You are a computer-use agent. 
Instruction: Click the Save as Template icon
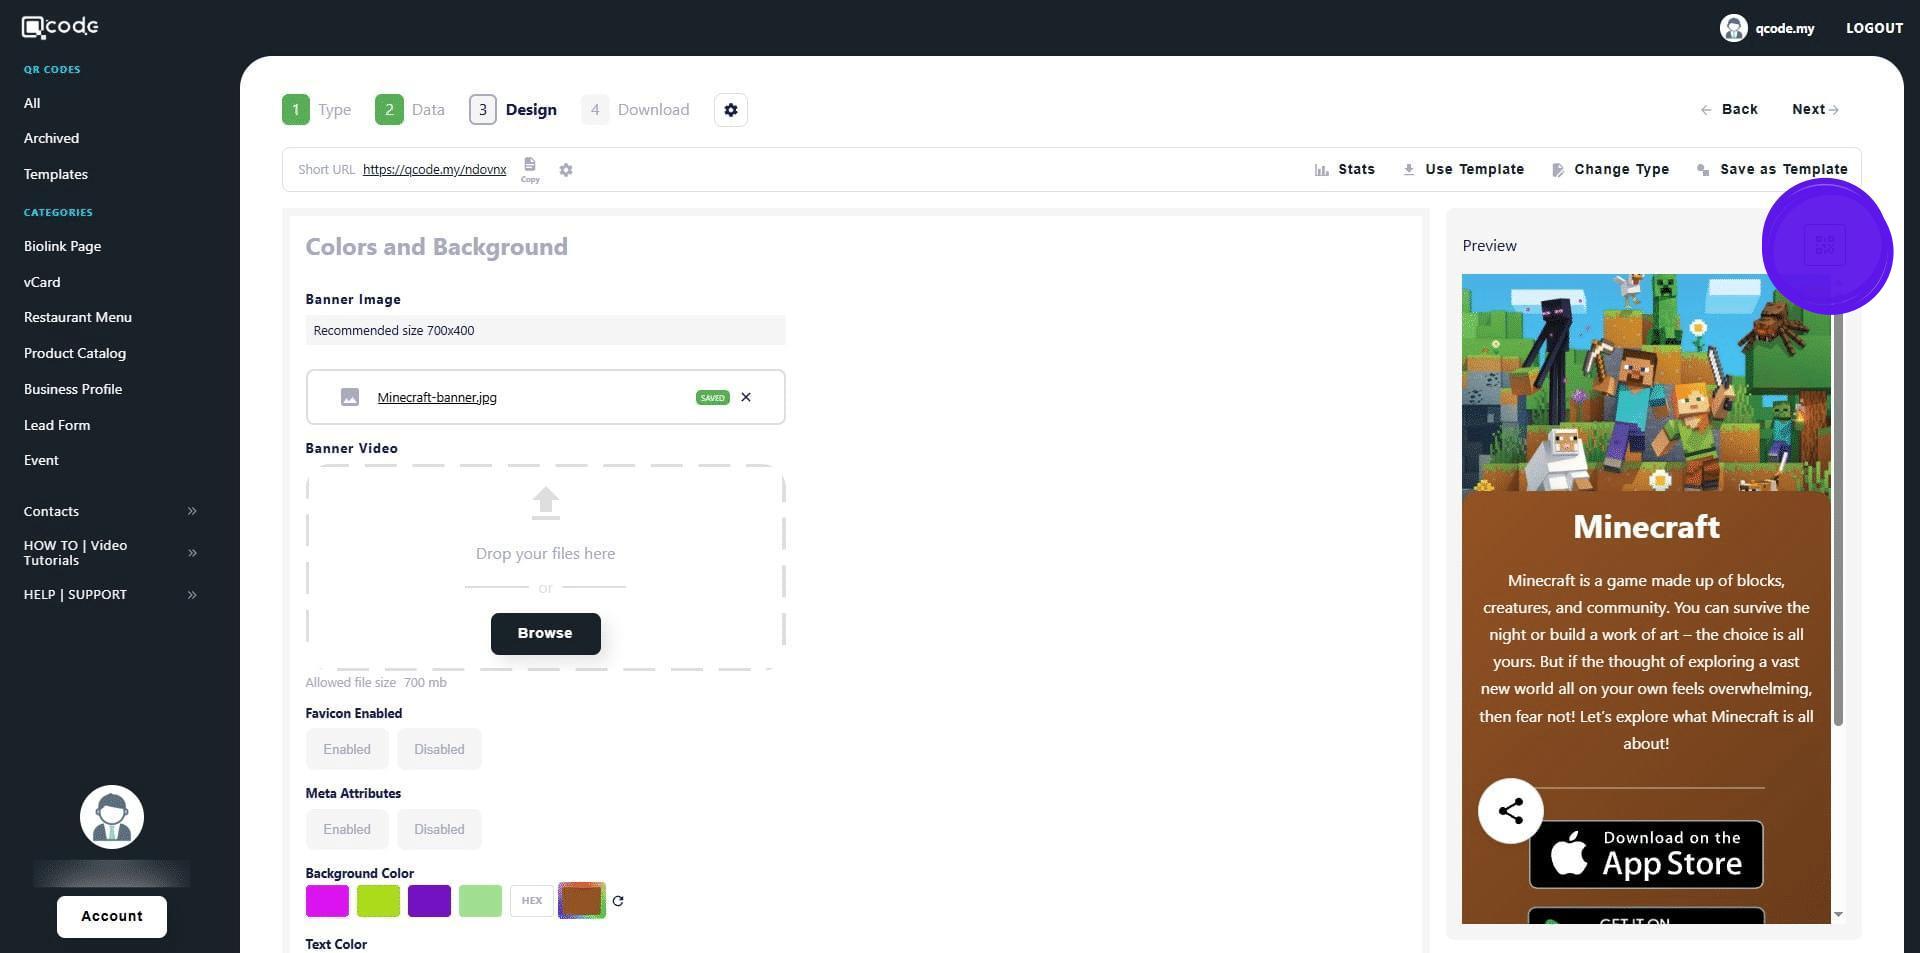pyautogui.click(x=1703, y=170)
